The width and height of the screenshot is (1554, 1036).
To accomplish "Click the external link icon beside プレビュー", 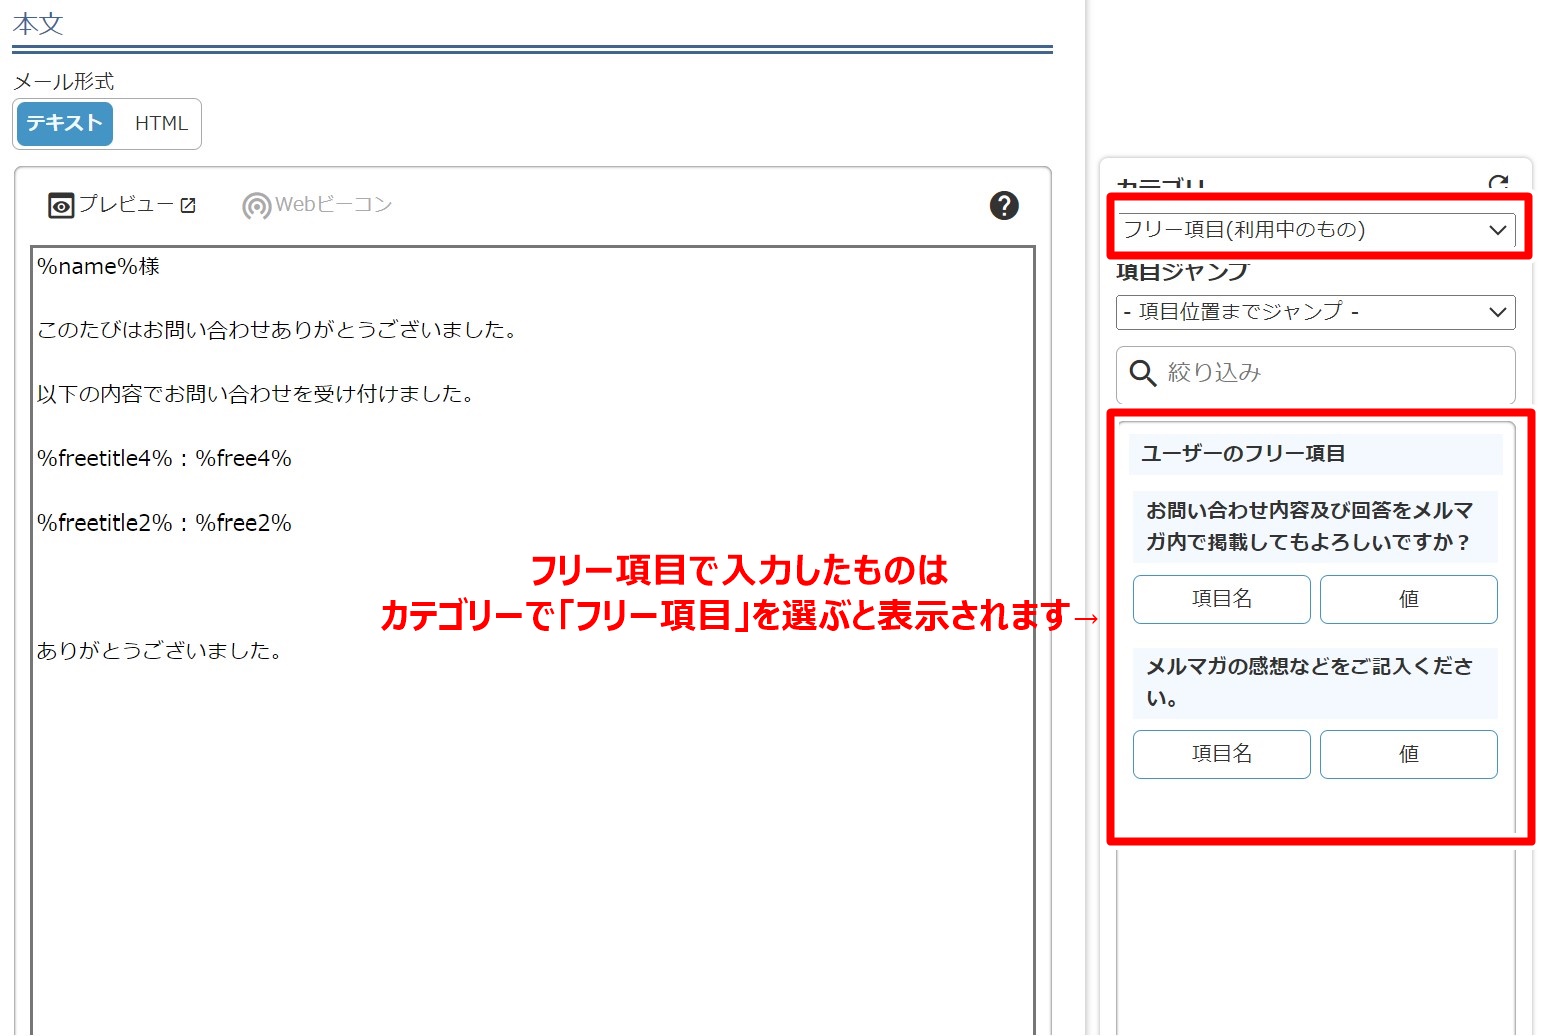I will [x=188, y=205].
